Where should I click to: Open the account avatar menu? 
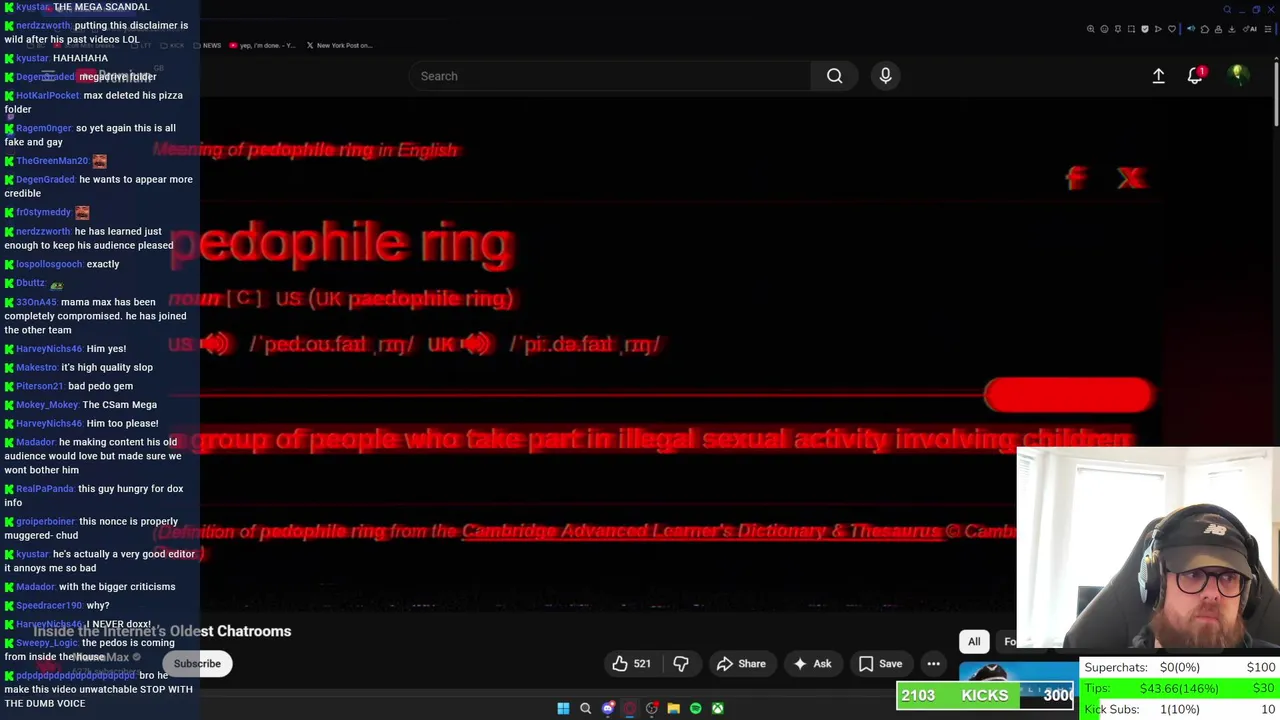(1238, 76)
